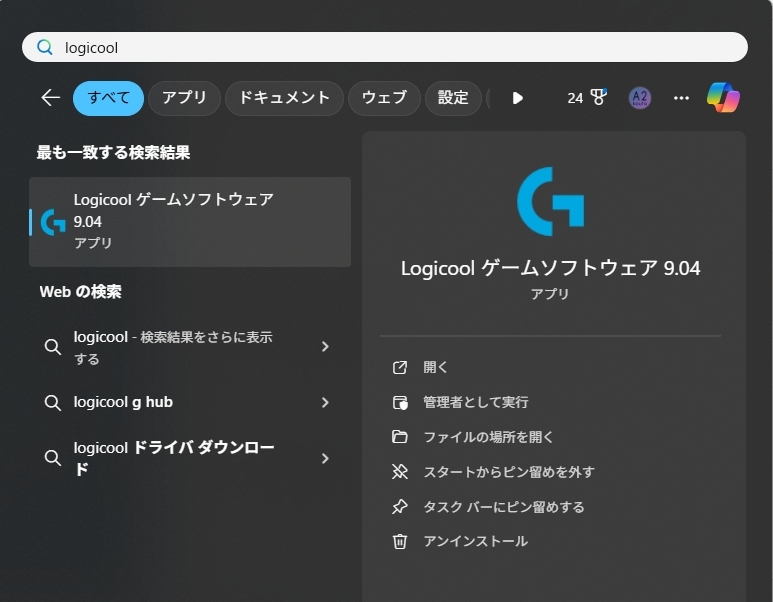The width and height of the screenshot is (773, 602).
Task: Click the open (開く) external-link icon
Action: [399, 367]
